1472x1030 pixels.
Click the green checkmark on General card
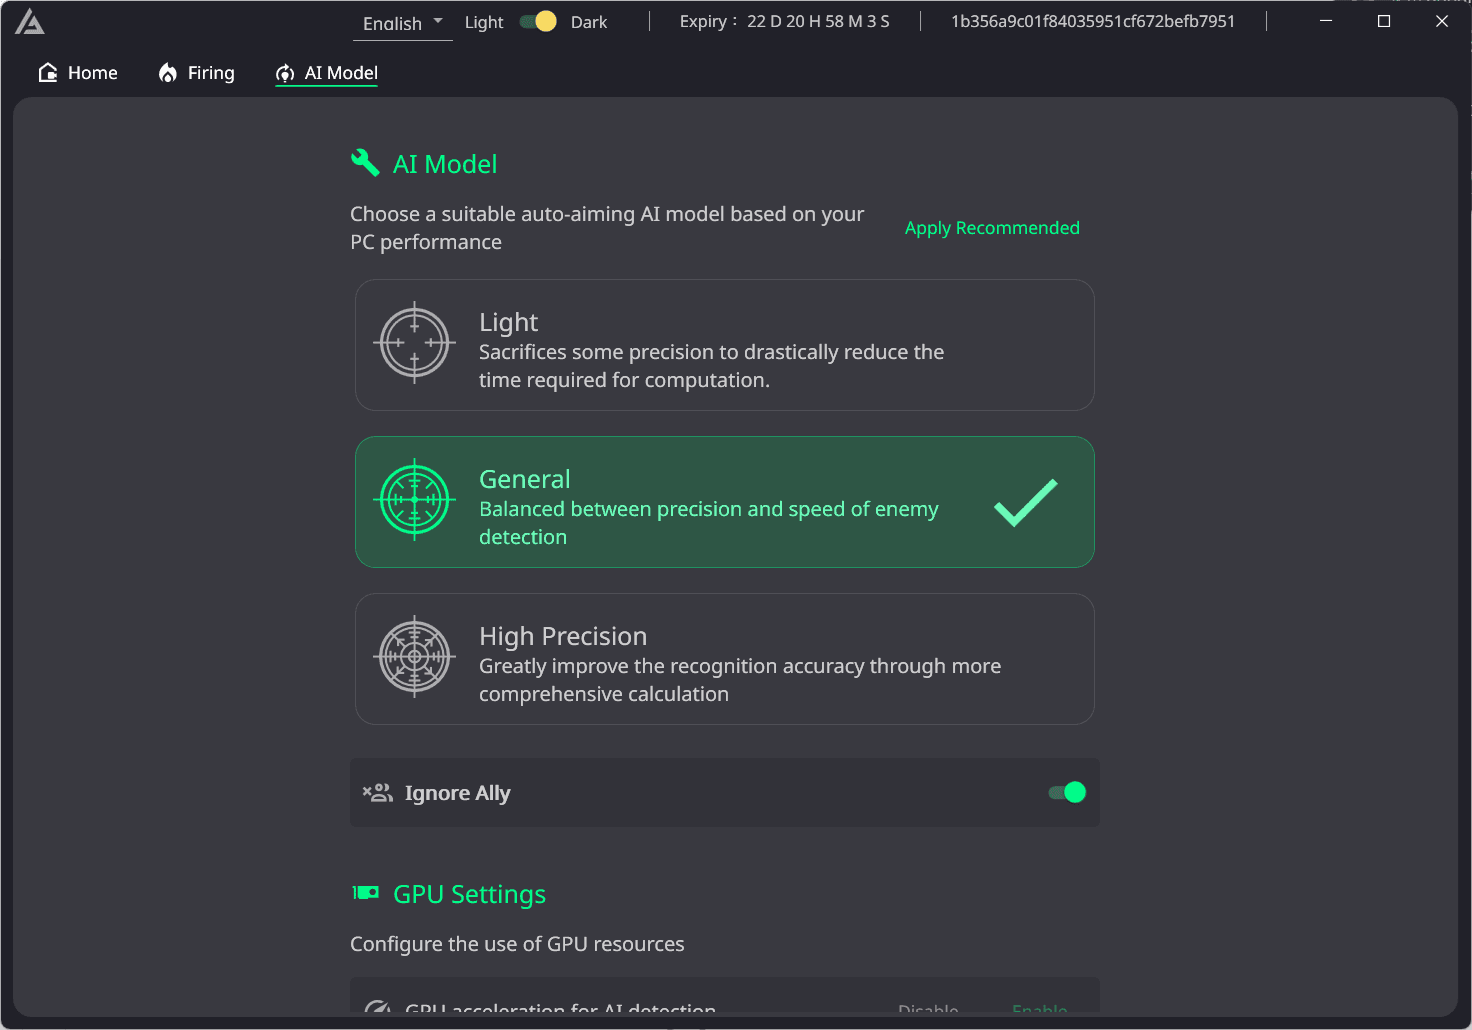point(1025,502)
